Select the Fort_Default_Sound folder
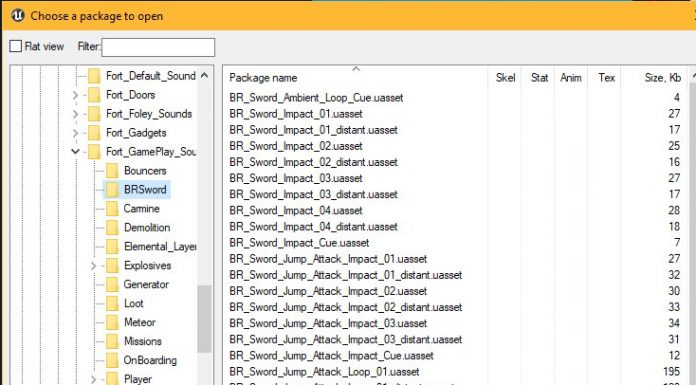 click(x=150, y=76)
